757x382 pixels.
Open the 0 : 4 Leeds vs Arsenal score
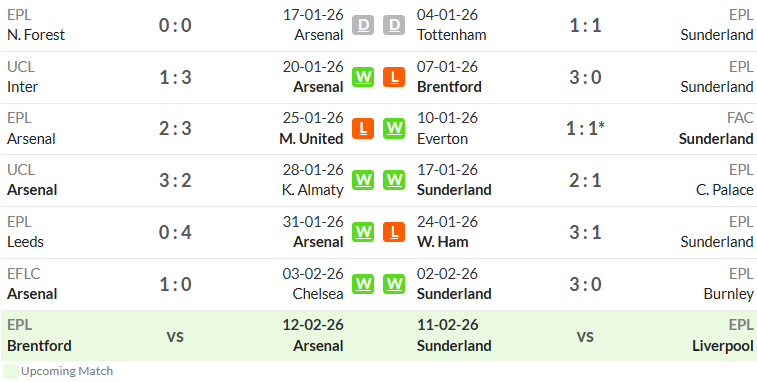click(x=175, y=233)
